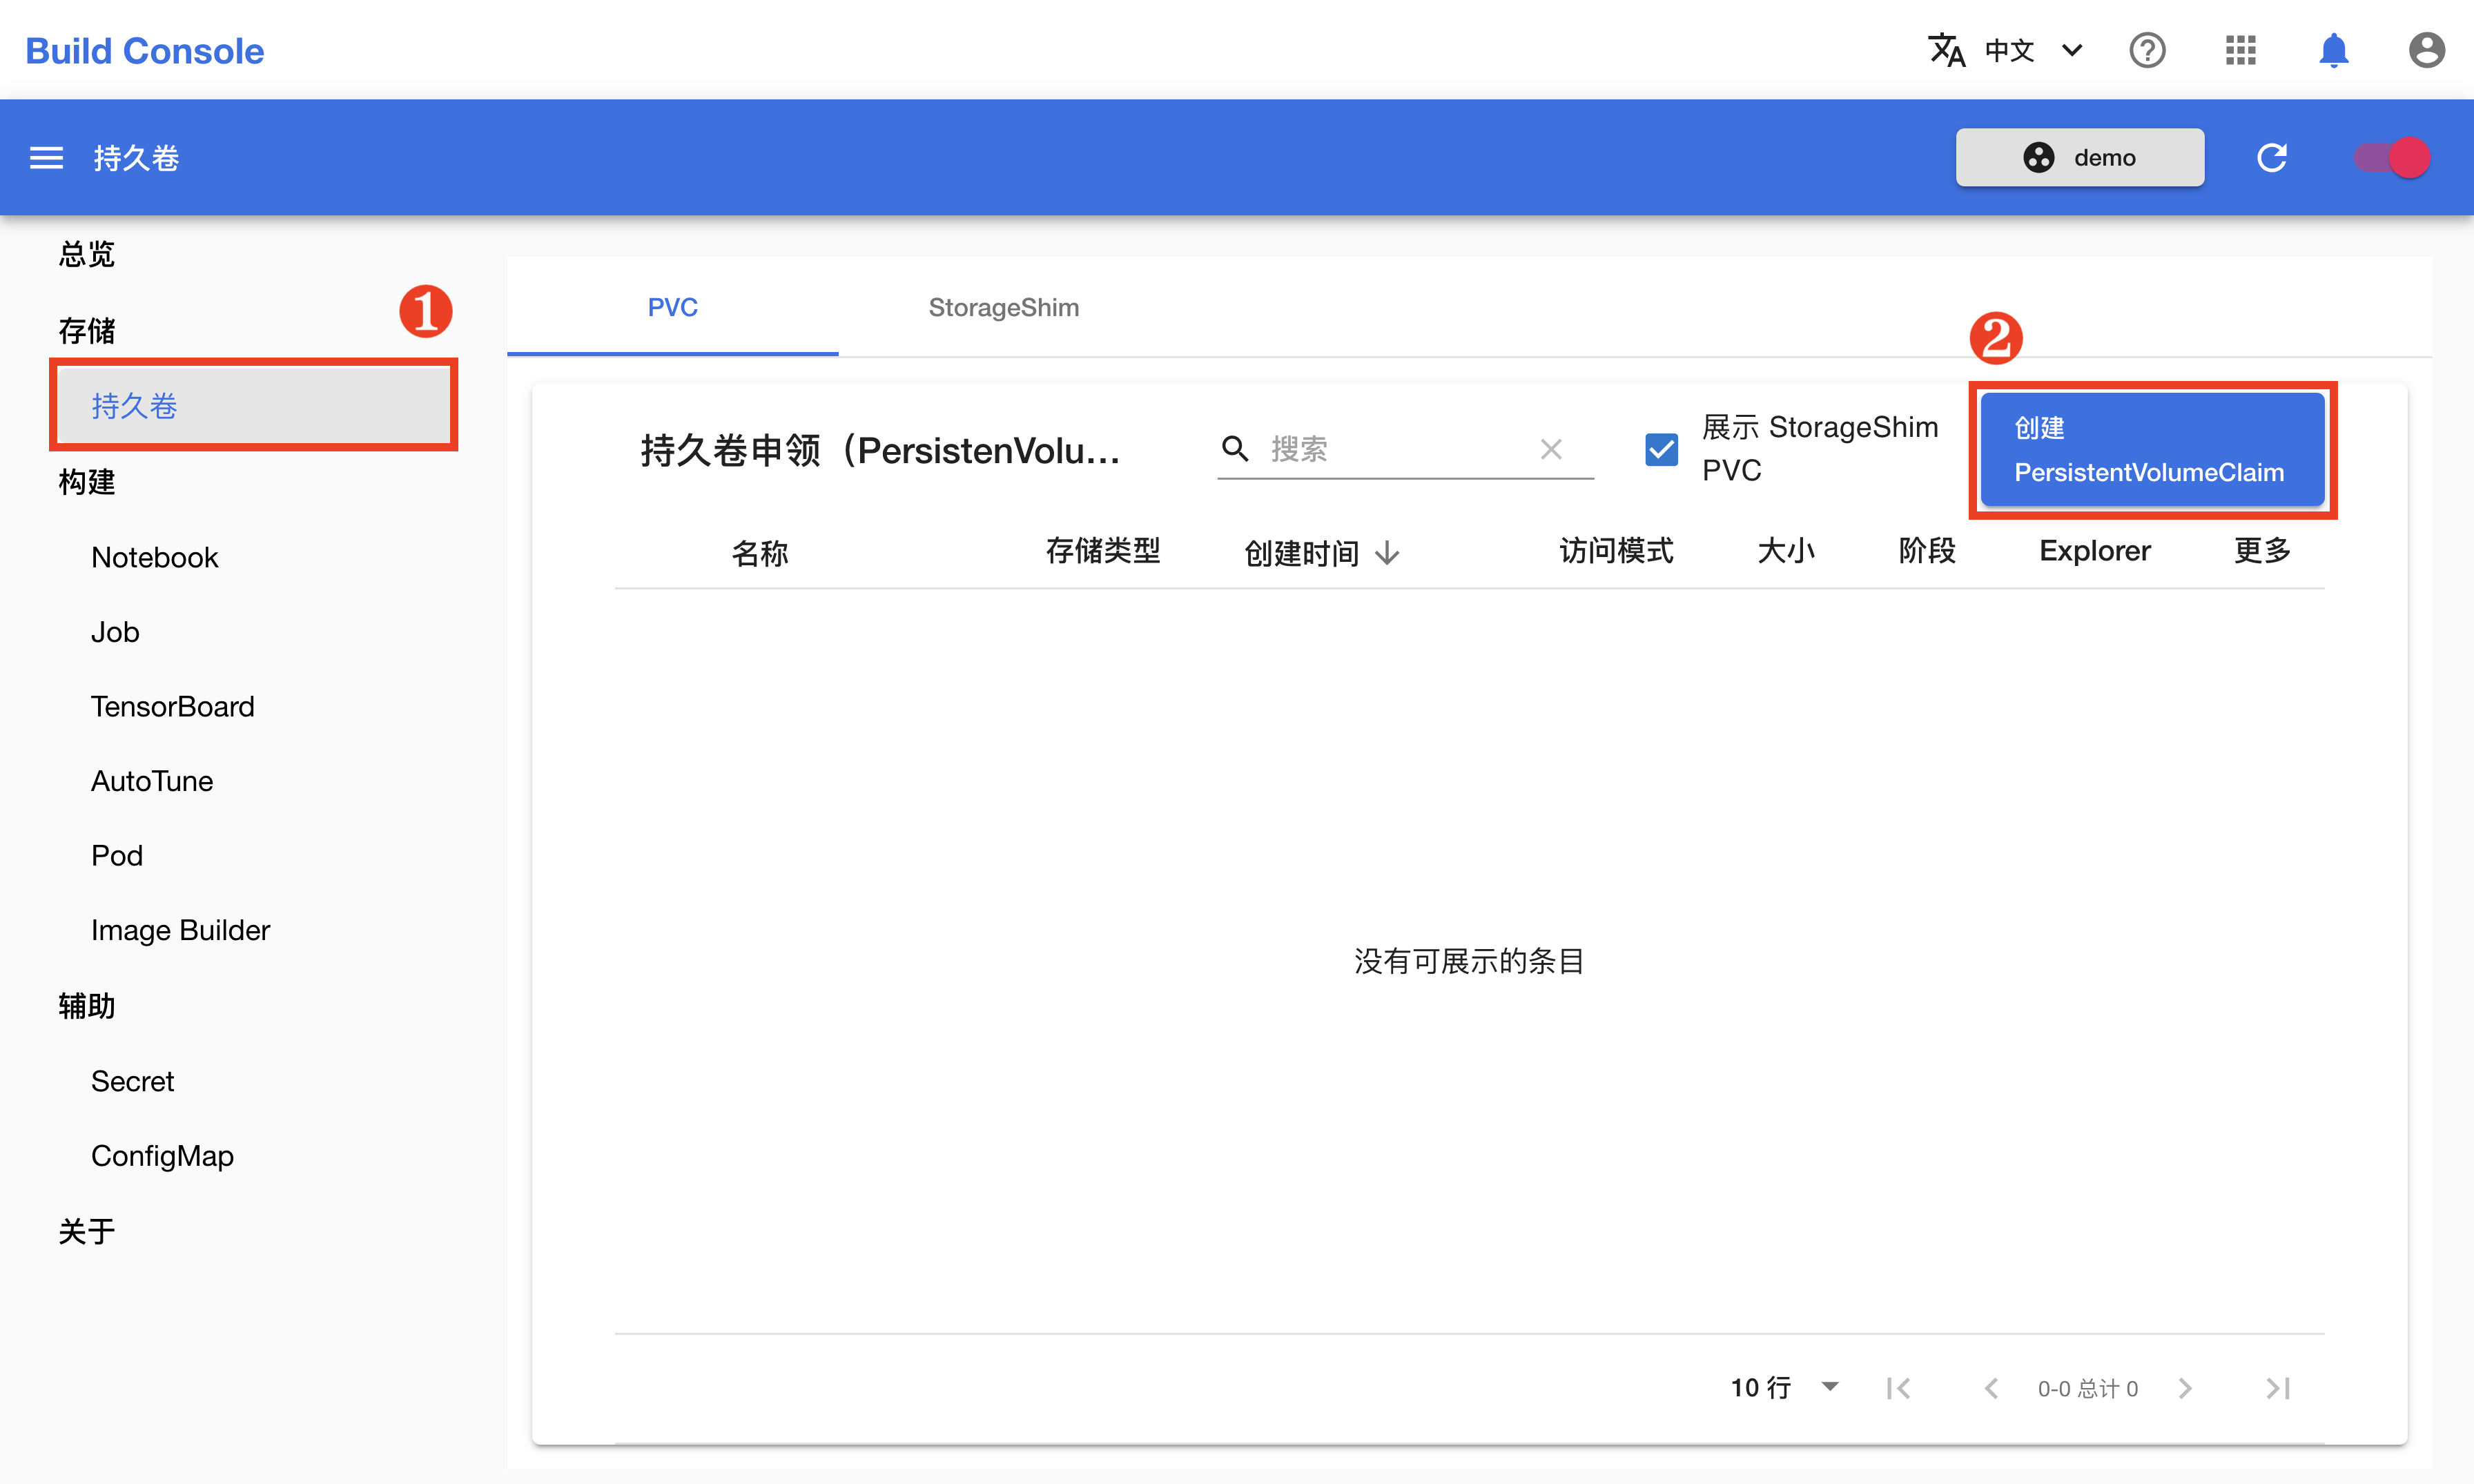This screenshot has width=2474, height=1484.
Task: Switch to the PVC tab
Action: [x=672, y=307]
